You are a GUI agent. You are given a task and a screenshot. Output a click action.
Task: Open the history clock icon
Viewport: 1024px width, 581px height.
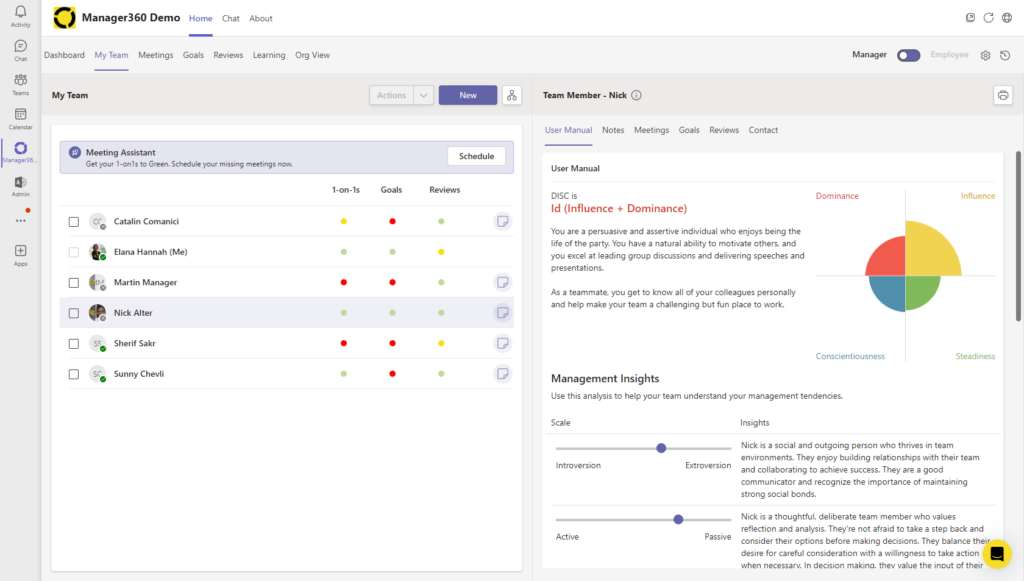tap(1005, 55)
